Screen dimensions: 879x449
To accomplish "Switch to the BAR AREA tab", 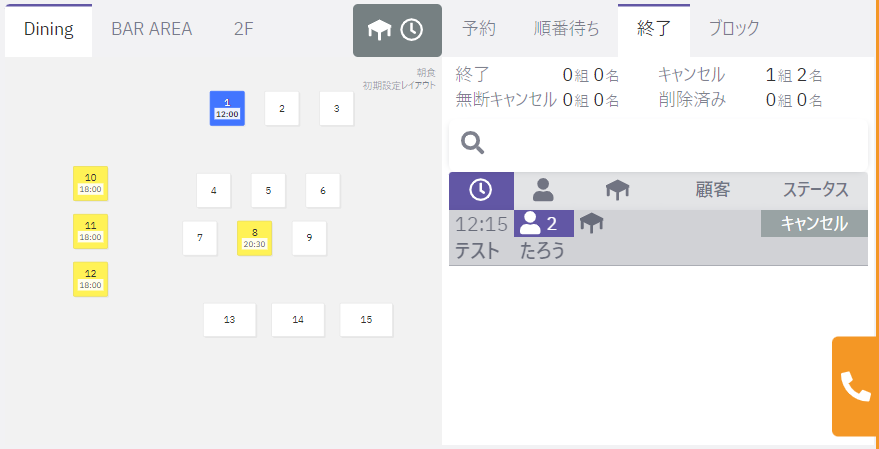I will pos(151,29).
